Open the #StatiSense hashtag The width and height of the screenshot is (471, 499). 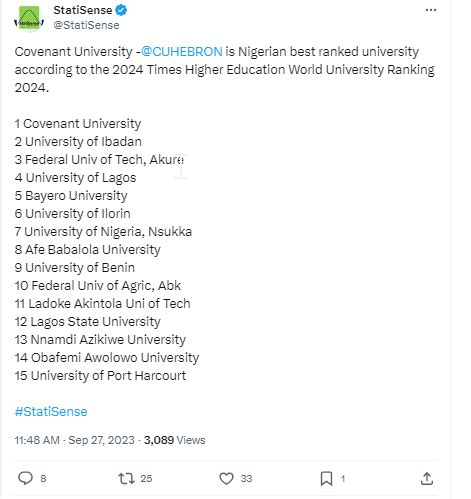[51, 411]
